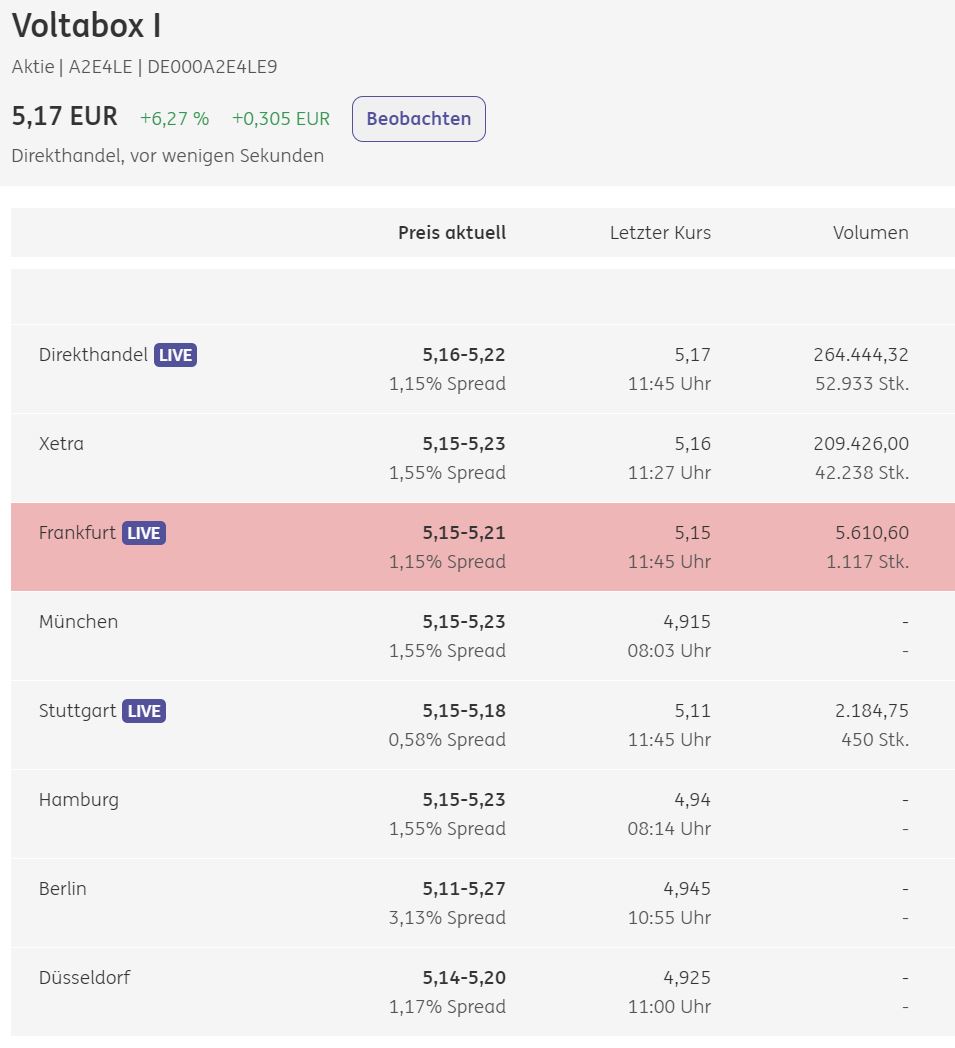The image size is (955, 1048).
Task: Click the LIVE badge next to Direkthandel
Action: tap(175, 354)
